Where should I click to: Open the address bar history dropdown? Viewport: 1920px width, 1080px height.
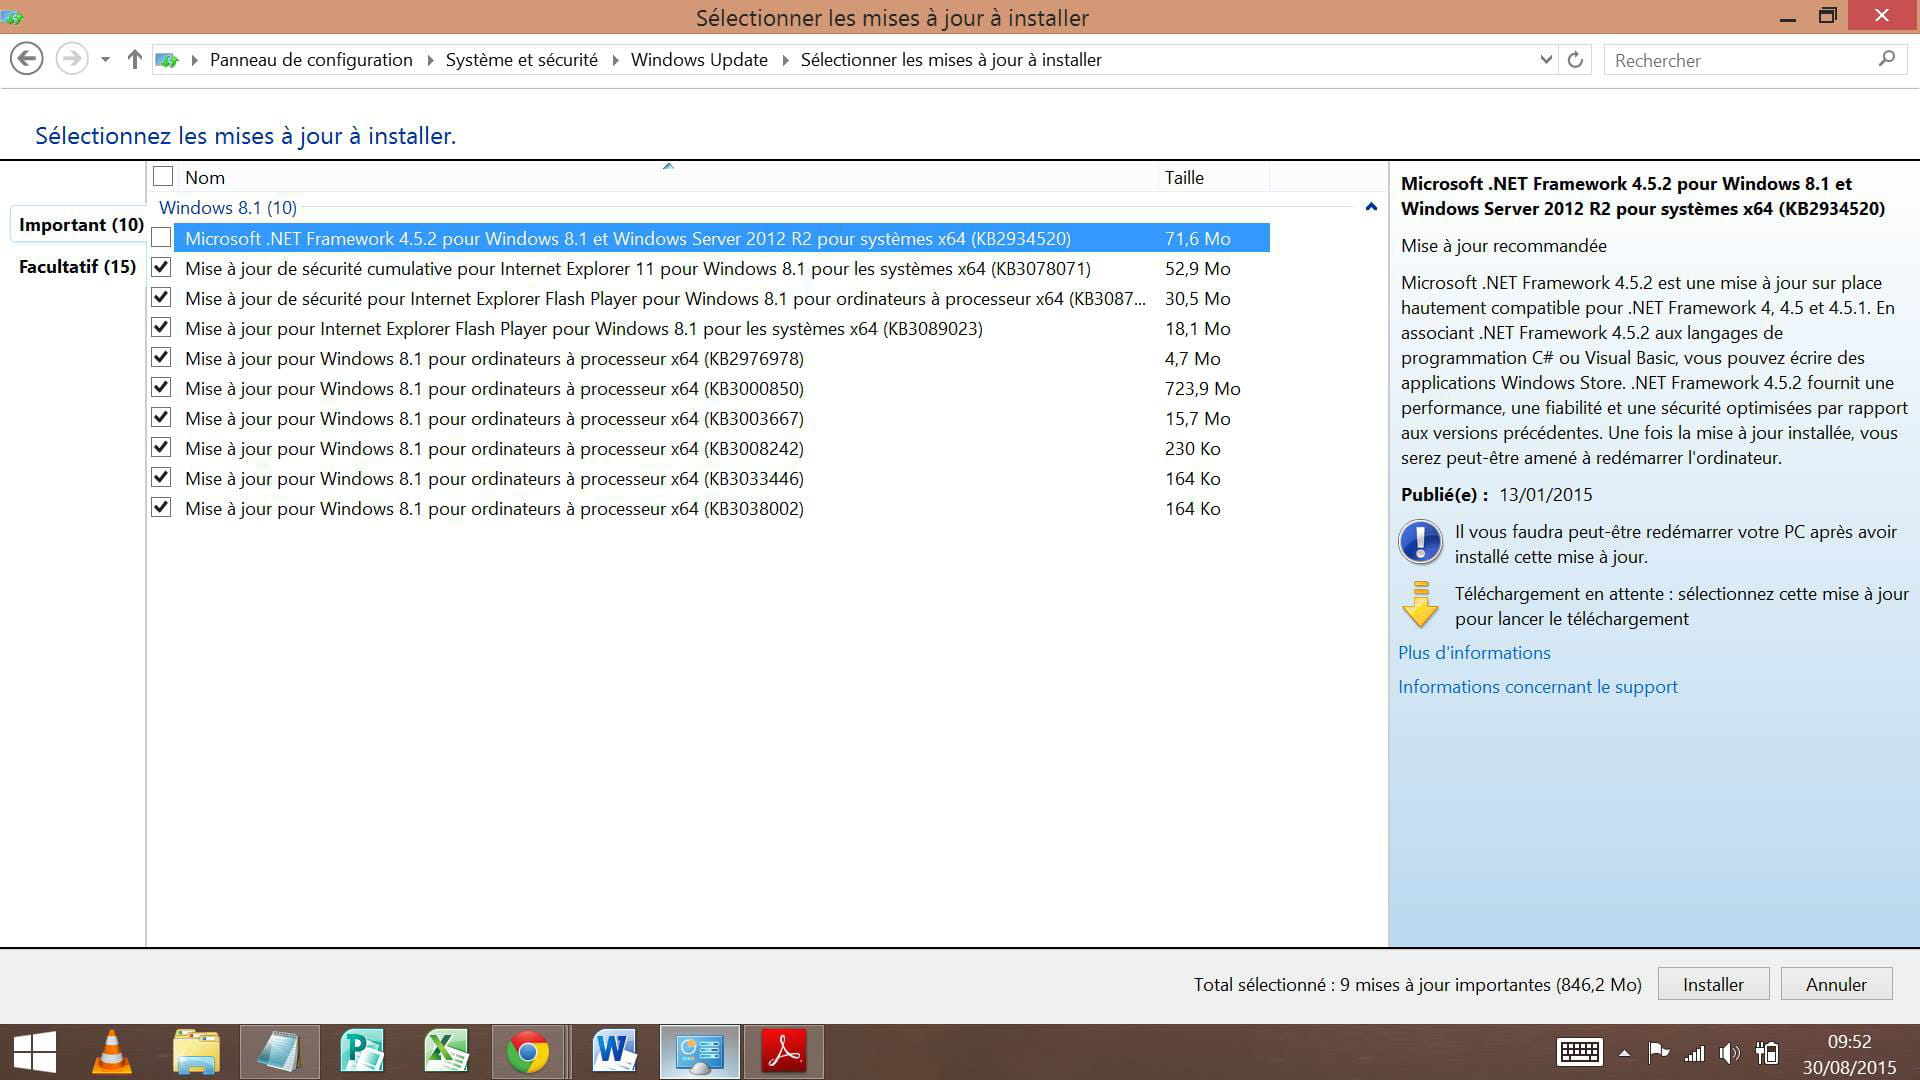[x=1546, y=60]
